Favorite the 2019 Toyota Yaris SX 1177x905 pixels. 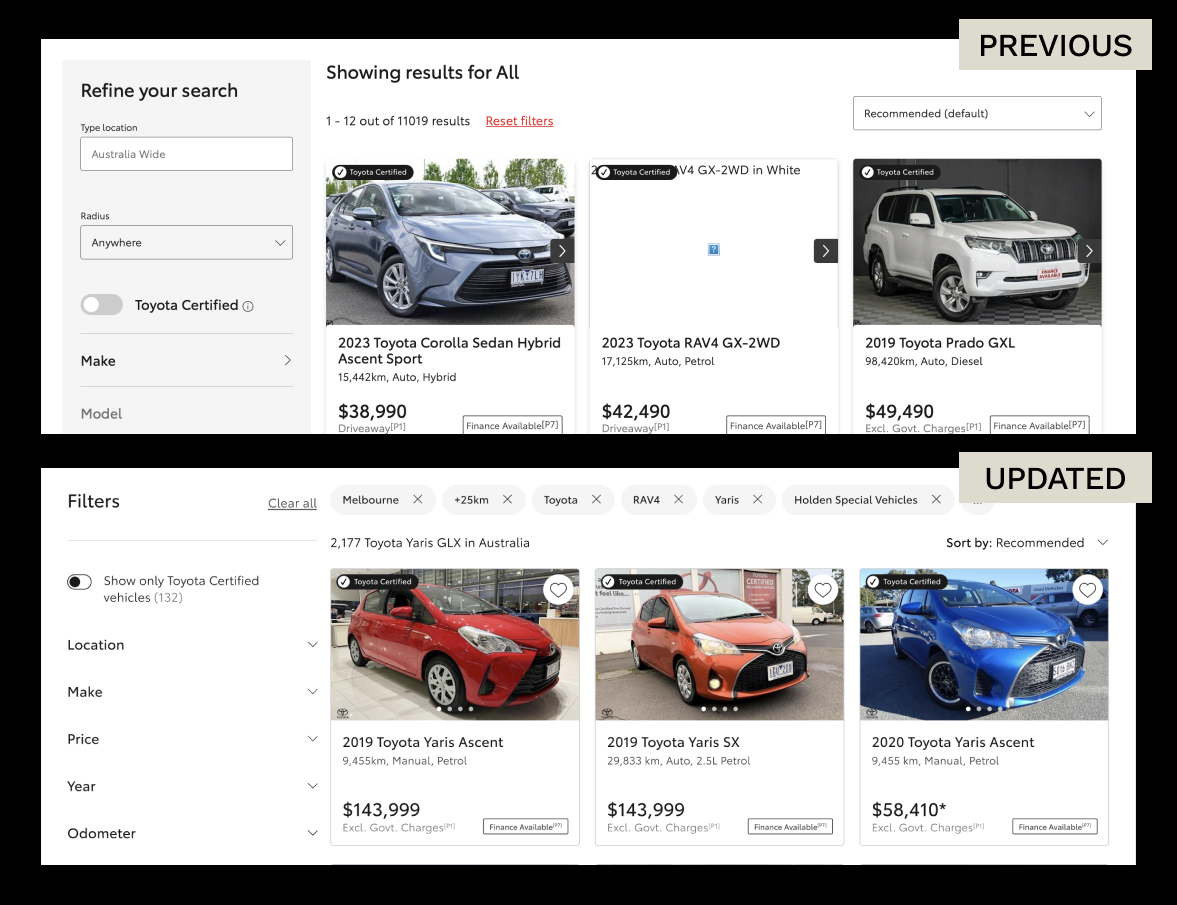(x=823, y=590)
